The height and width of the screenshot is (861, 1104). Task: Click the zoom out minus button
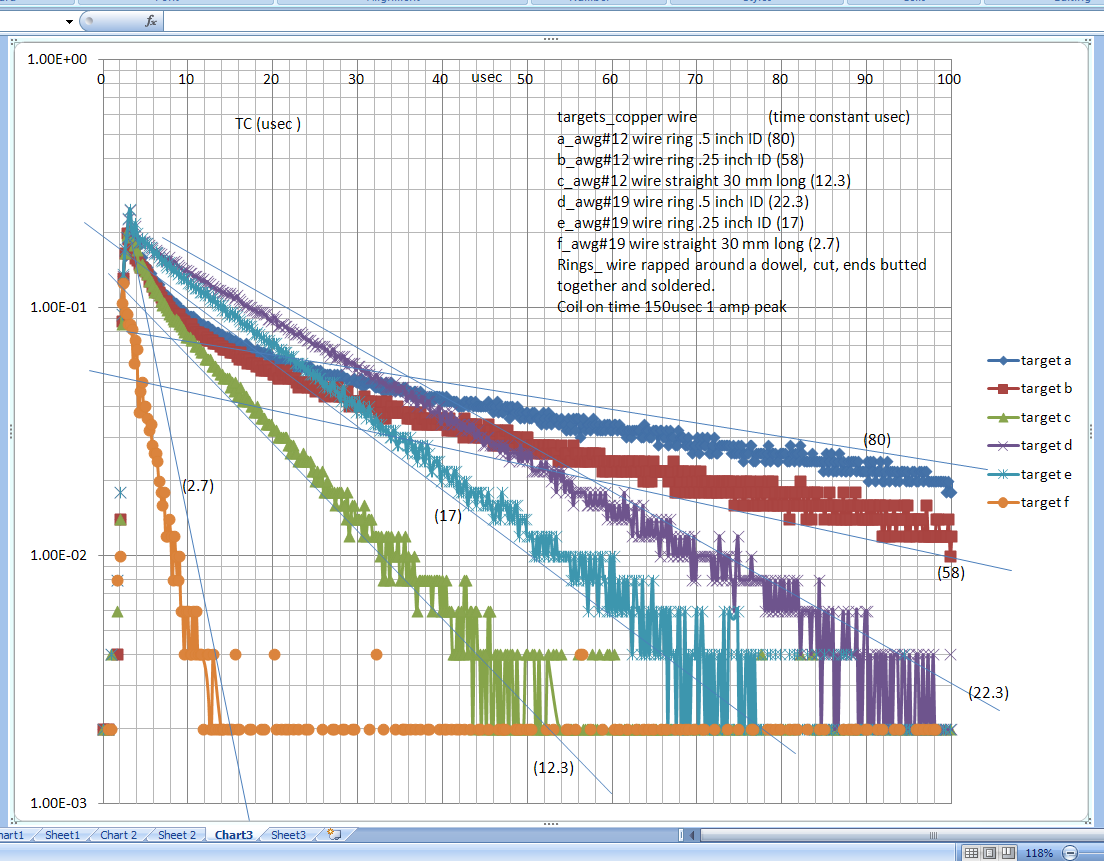[1070, 853]
